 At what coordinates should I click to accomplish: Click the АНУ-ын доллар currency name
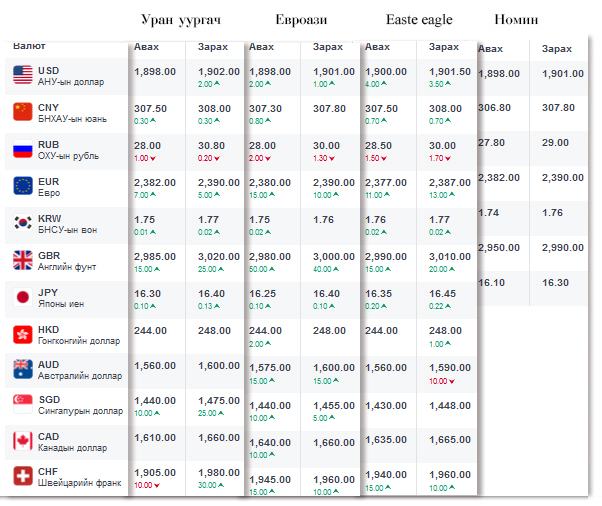click(x=71, y=82)
